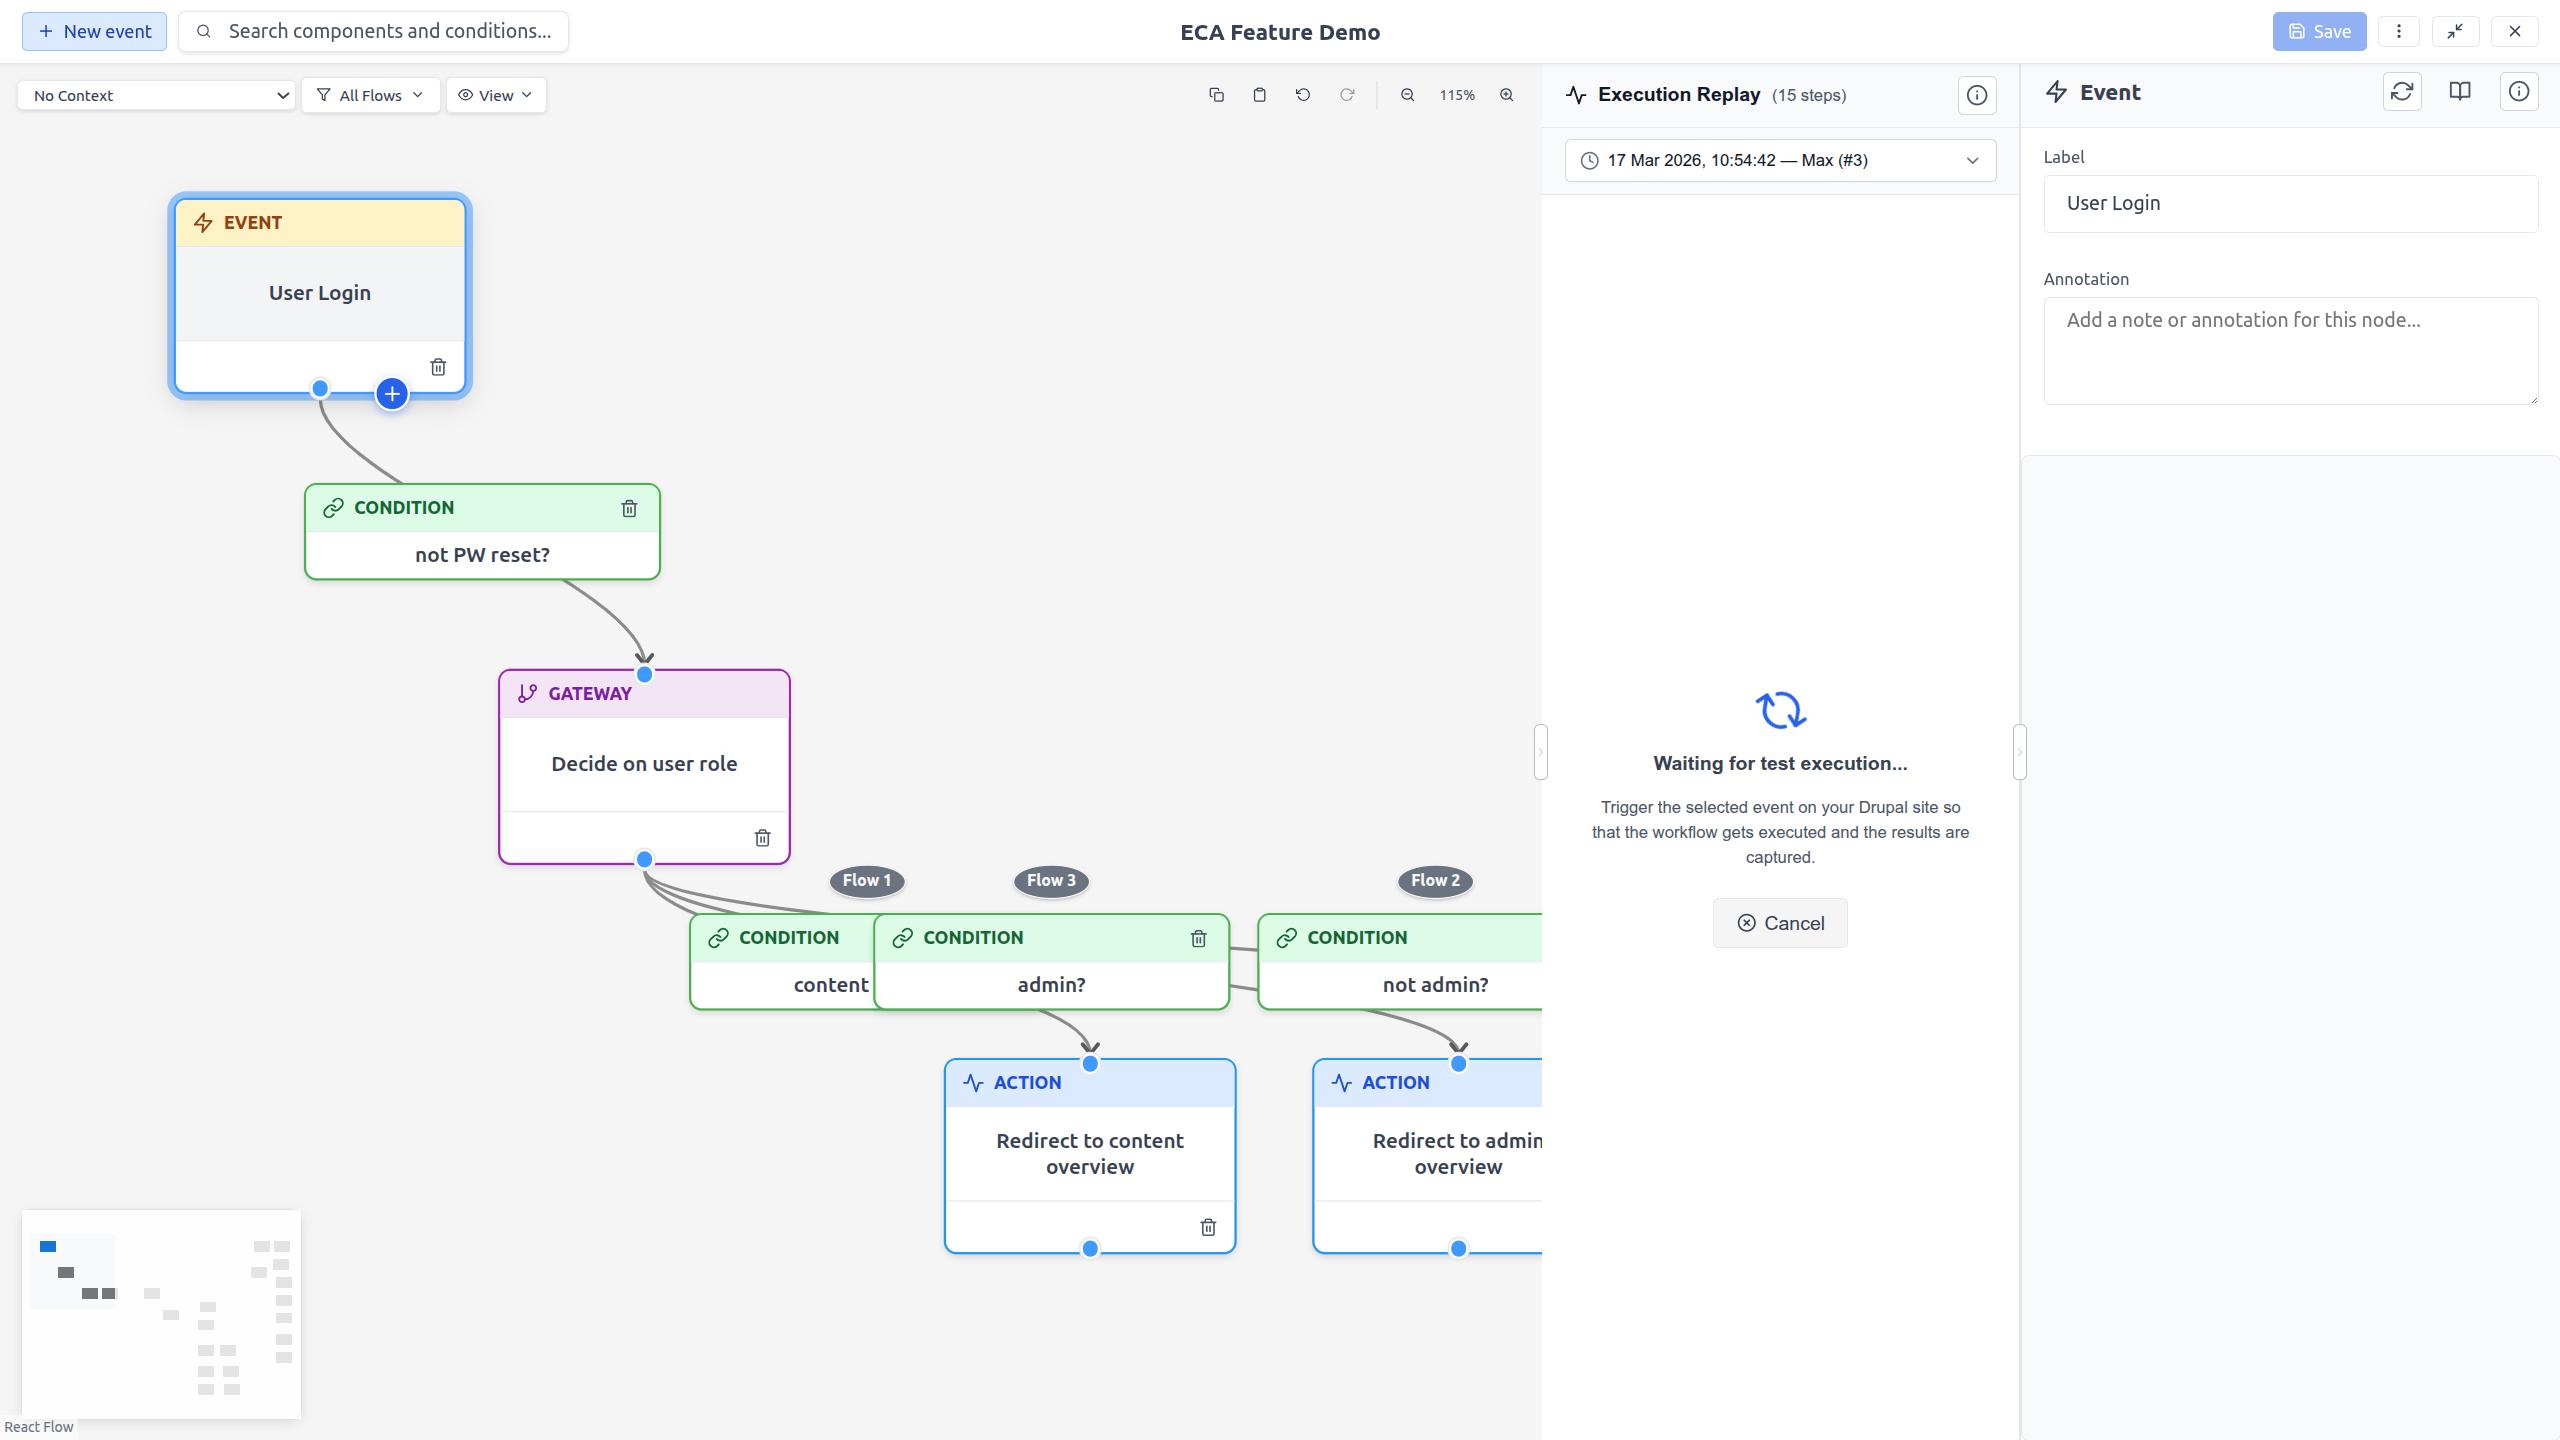Open the documentation book icon

(2460, 92)
